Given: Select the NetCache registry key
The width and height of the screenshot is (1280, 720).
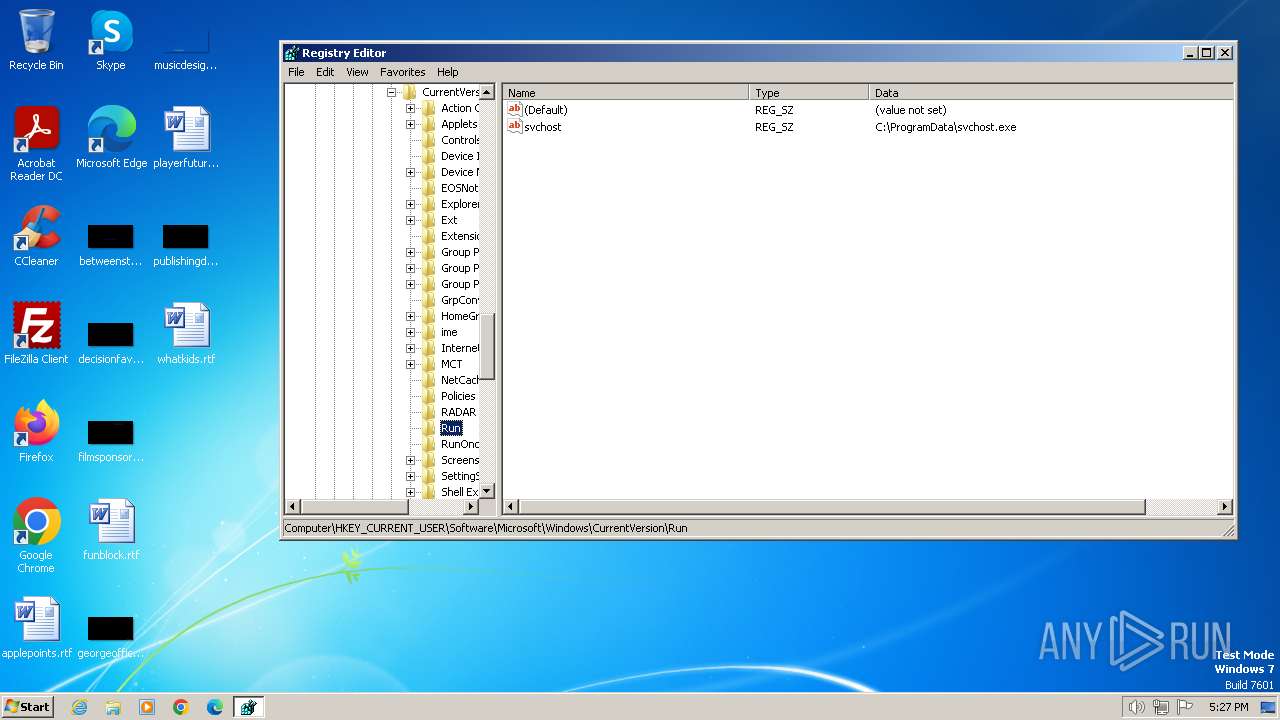Looking at the screenshot, I should point(459,380).
